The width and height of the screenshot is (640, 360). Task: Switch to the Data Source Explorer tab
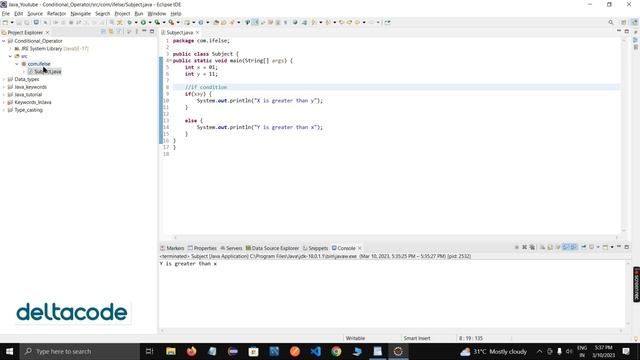(x=272, y=248)
